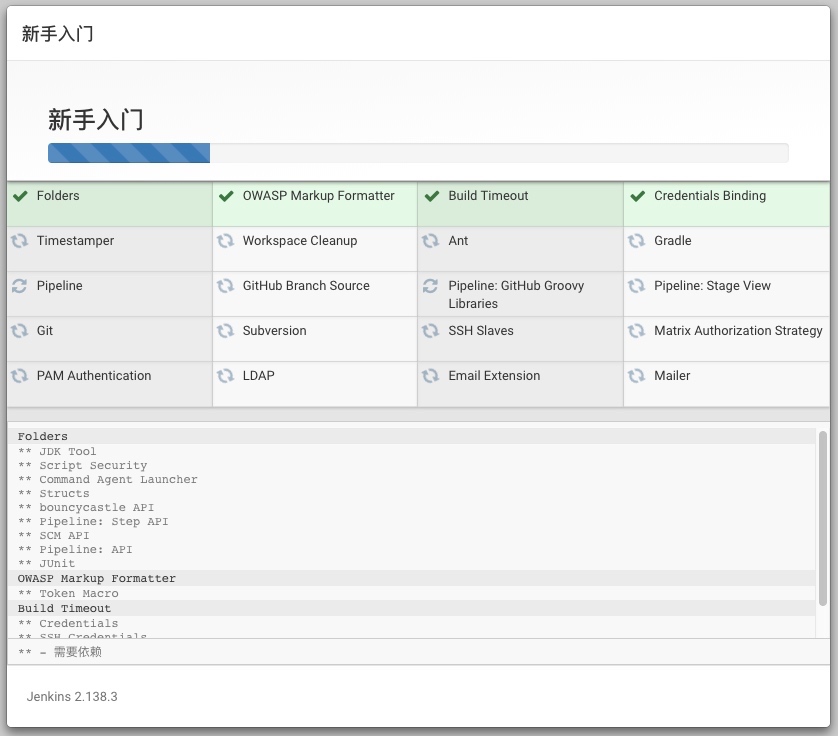Click the checkmark next to OWASP Markup Formatter
The image size is (838, 736).
[226, 196]
